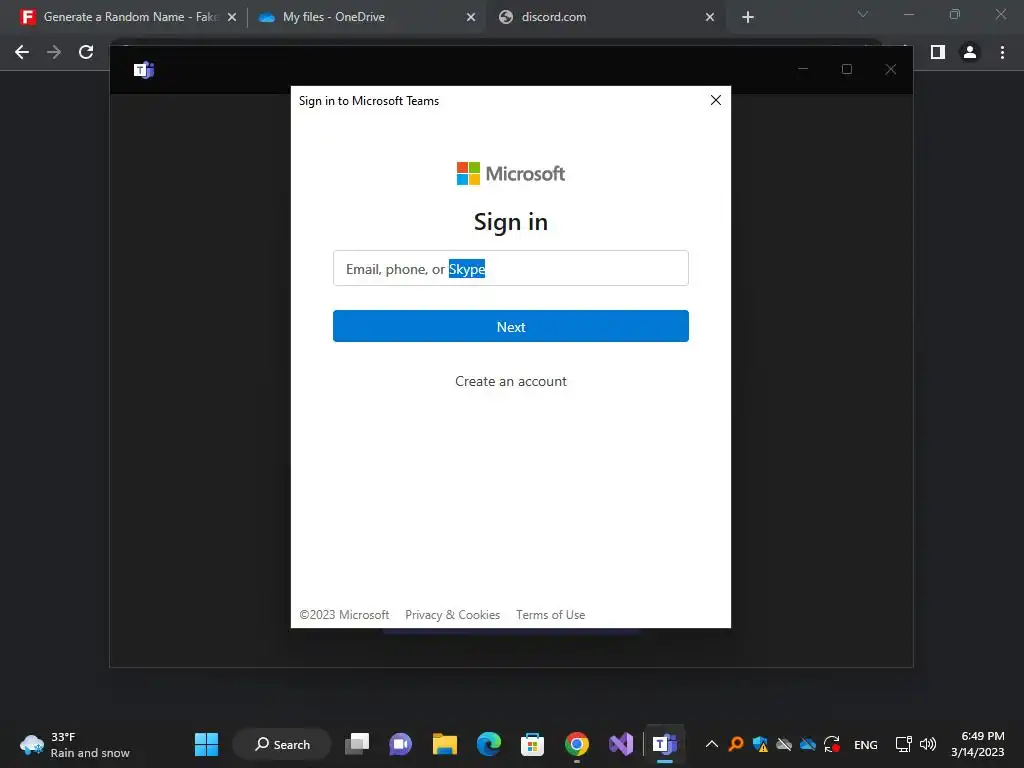This screenshot has width=1024, height=768.
Task: Close the Sign in to Microsoft Teams dialog
Action: pos(716,100)
